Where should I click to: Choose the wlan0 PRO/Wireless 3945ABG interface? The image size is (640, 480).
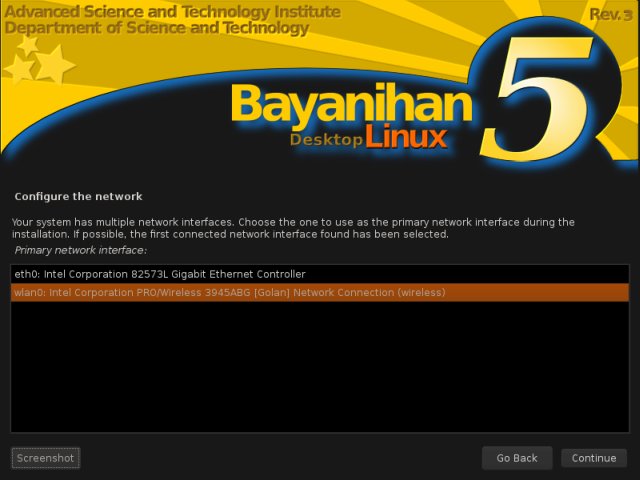228,292
